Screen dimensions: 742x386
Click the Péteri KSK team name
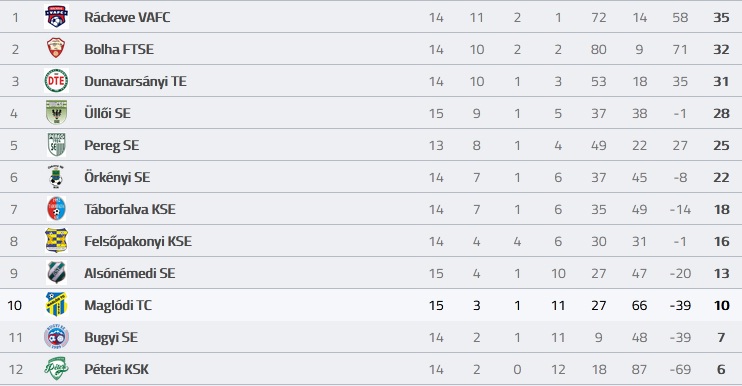click(116, 369)
